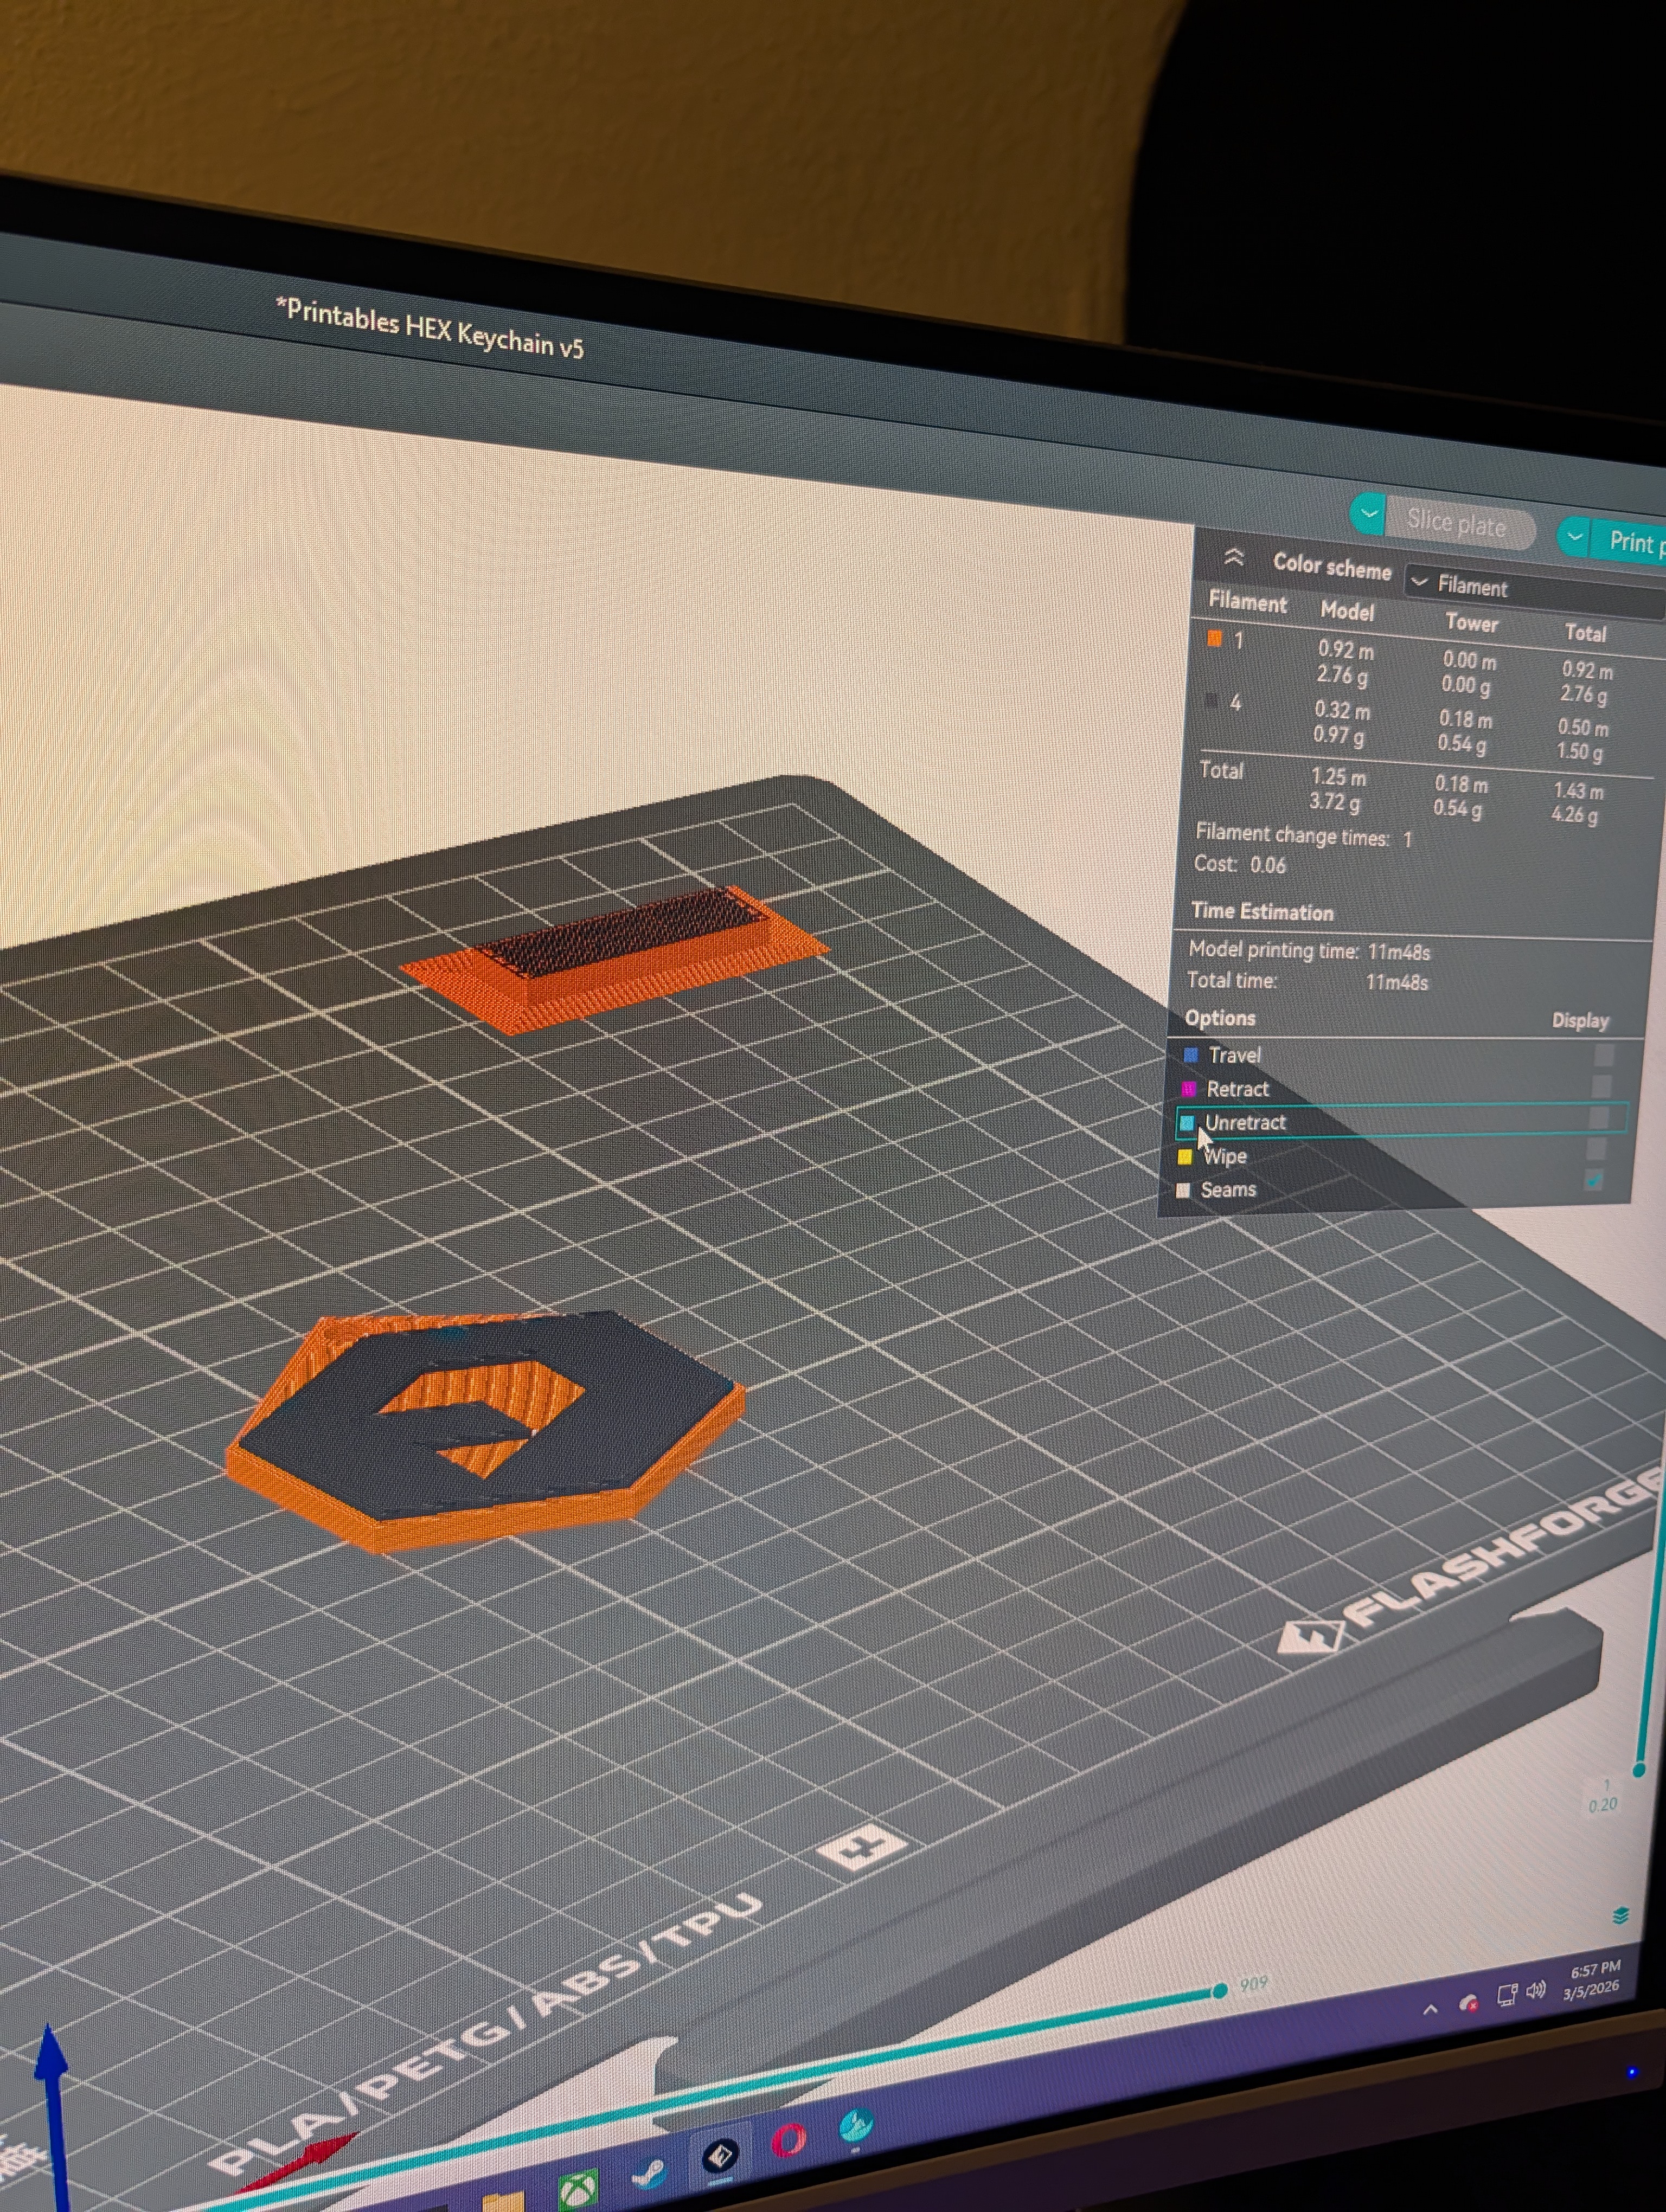
Task: Click the teal app icon right of Opera
Action: [856, 2125]
